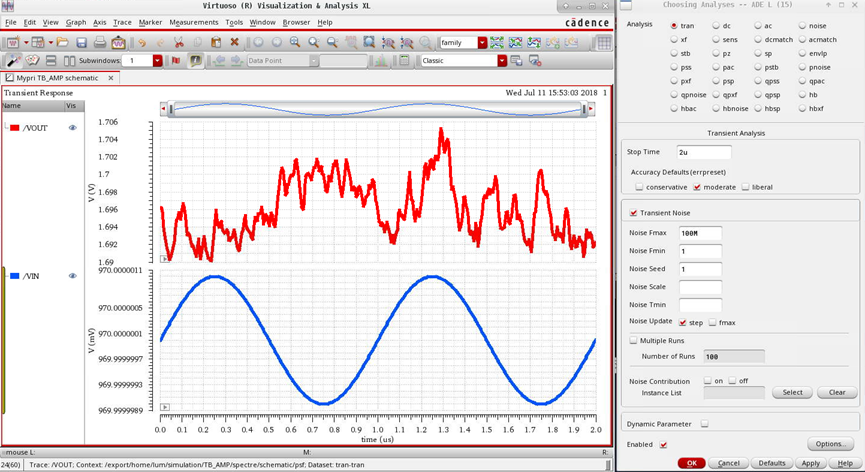Toggle the Dynamic Parameter checkbox
865x472 pixels.
[704, 424]
